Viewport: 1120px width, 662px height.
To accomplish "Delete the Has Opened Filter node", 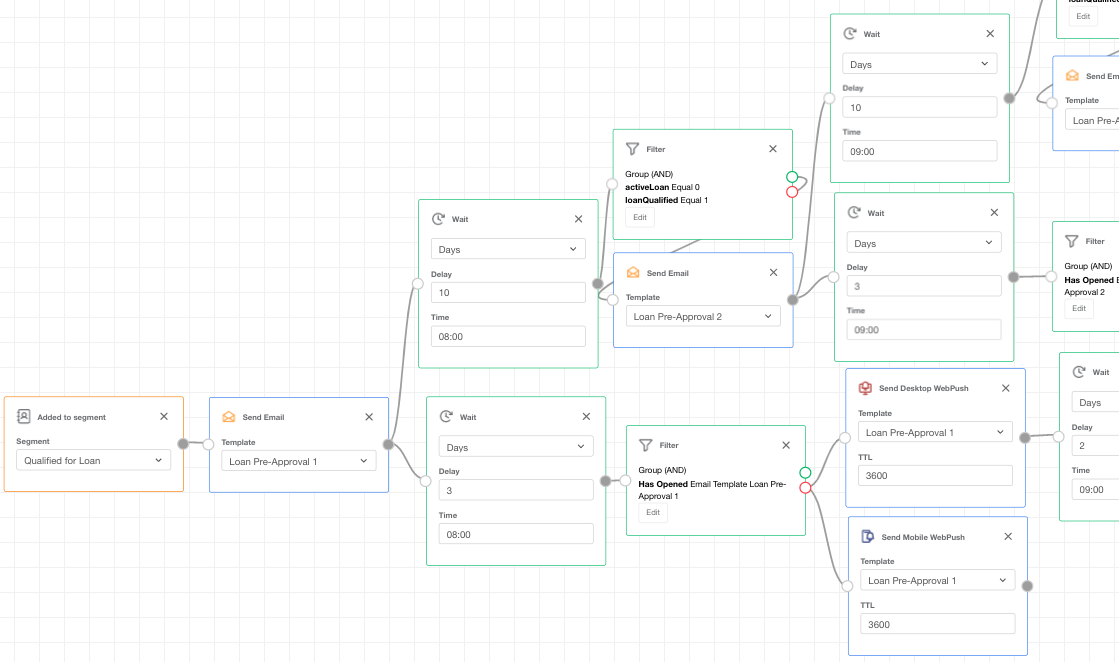I will click(x=786, y=445).
